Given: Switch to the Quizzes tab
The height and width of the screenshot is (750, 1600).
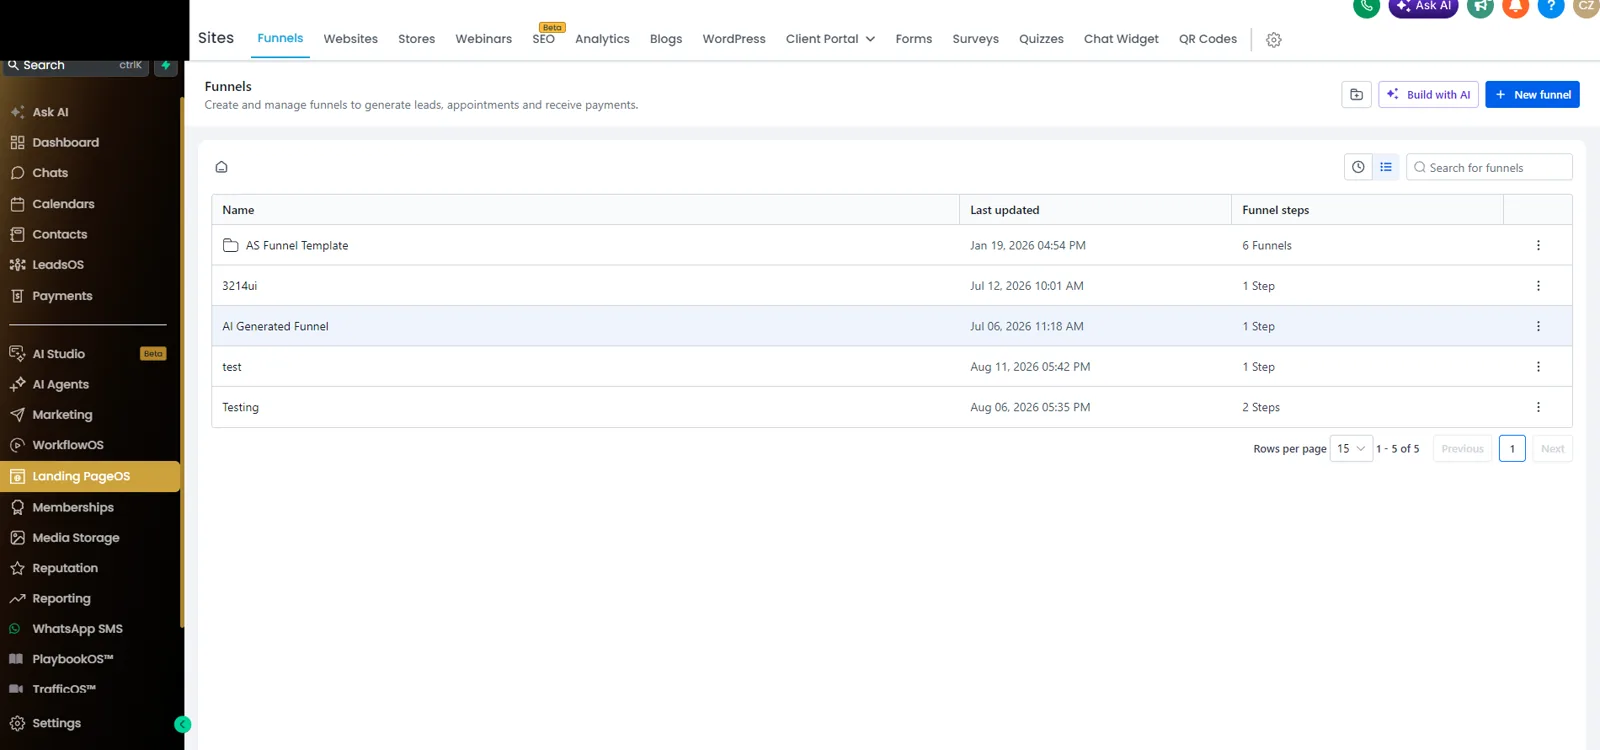Looking at the screenshot, I should (1041, 39).
